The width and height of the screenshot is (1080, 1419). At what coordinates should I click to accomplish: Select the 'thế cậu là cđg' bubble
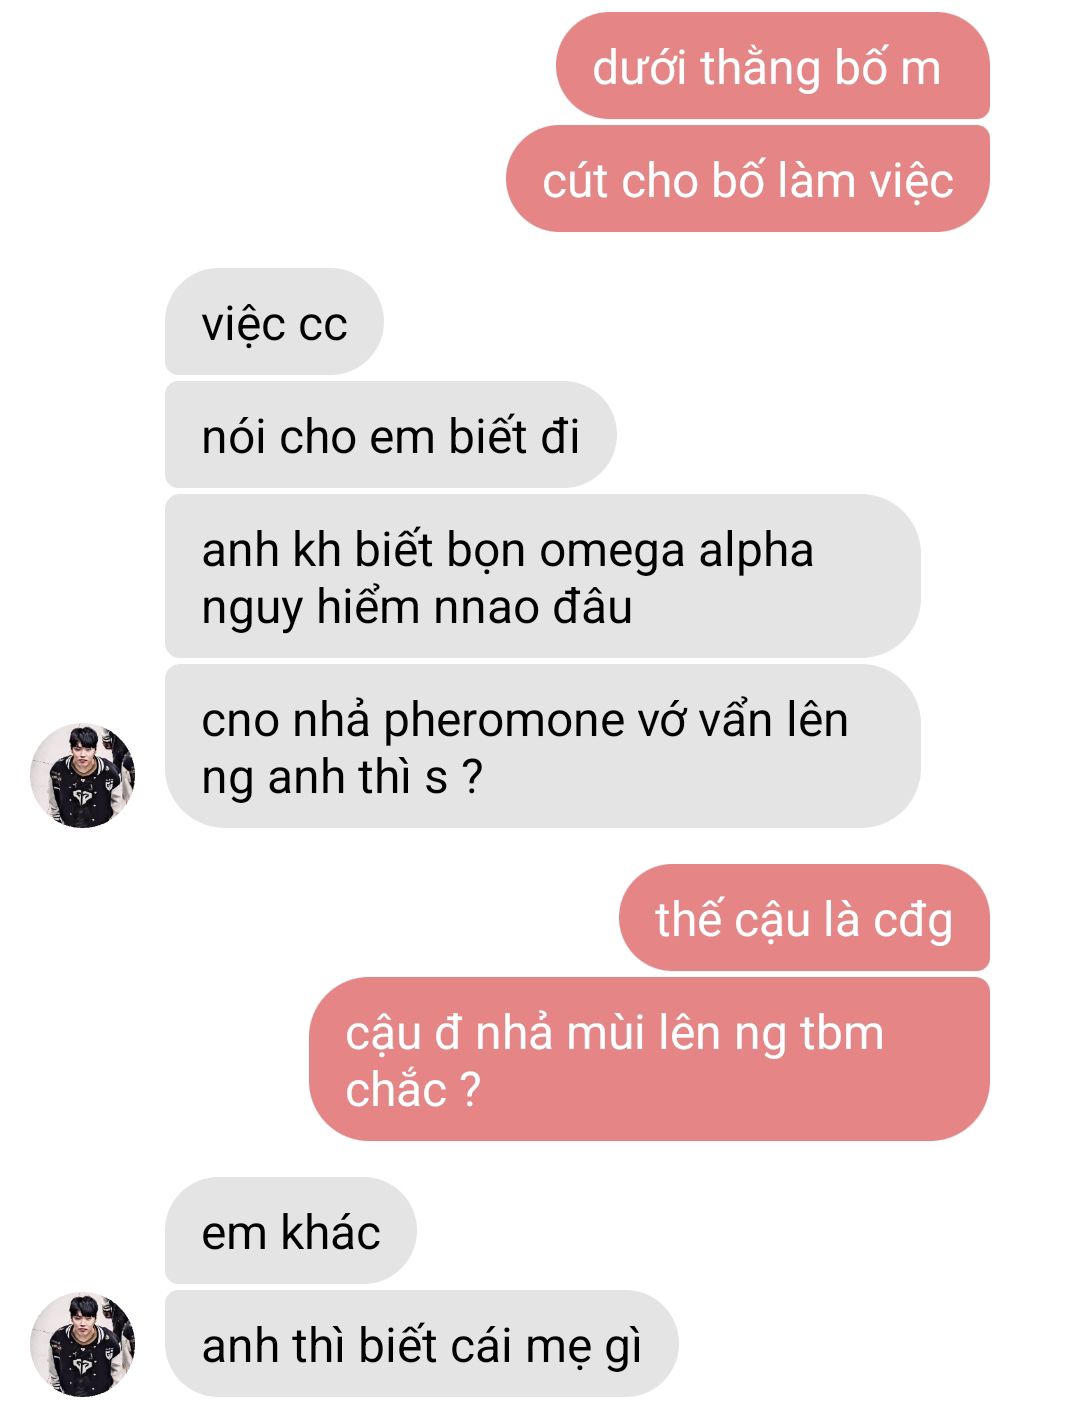804,918
